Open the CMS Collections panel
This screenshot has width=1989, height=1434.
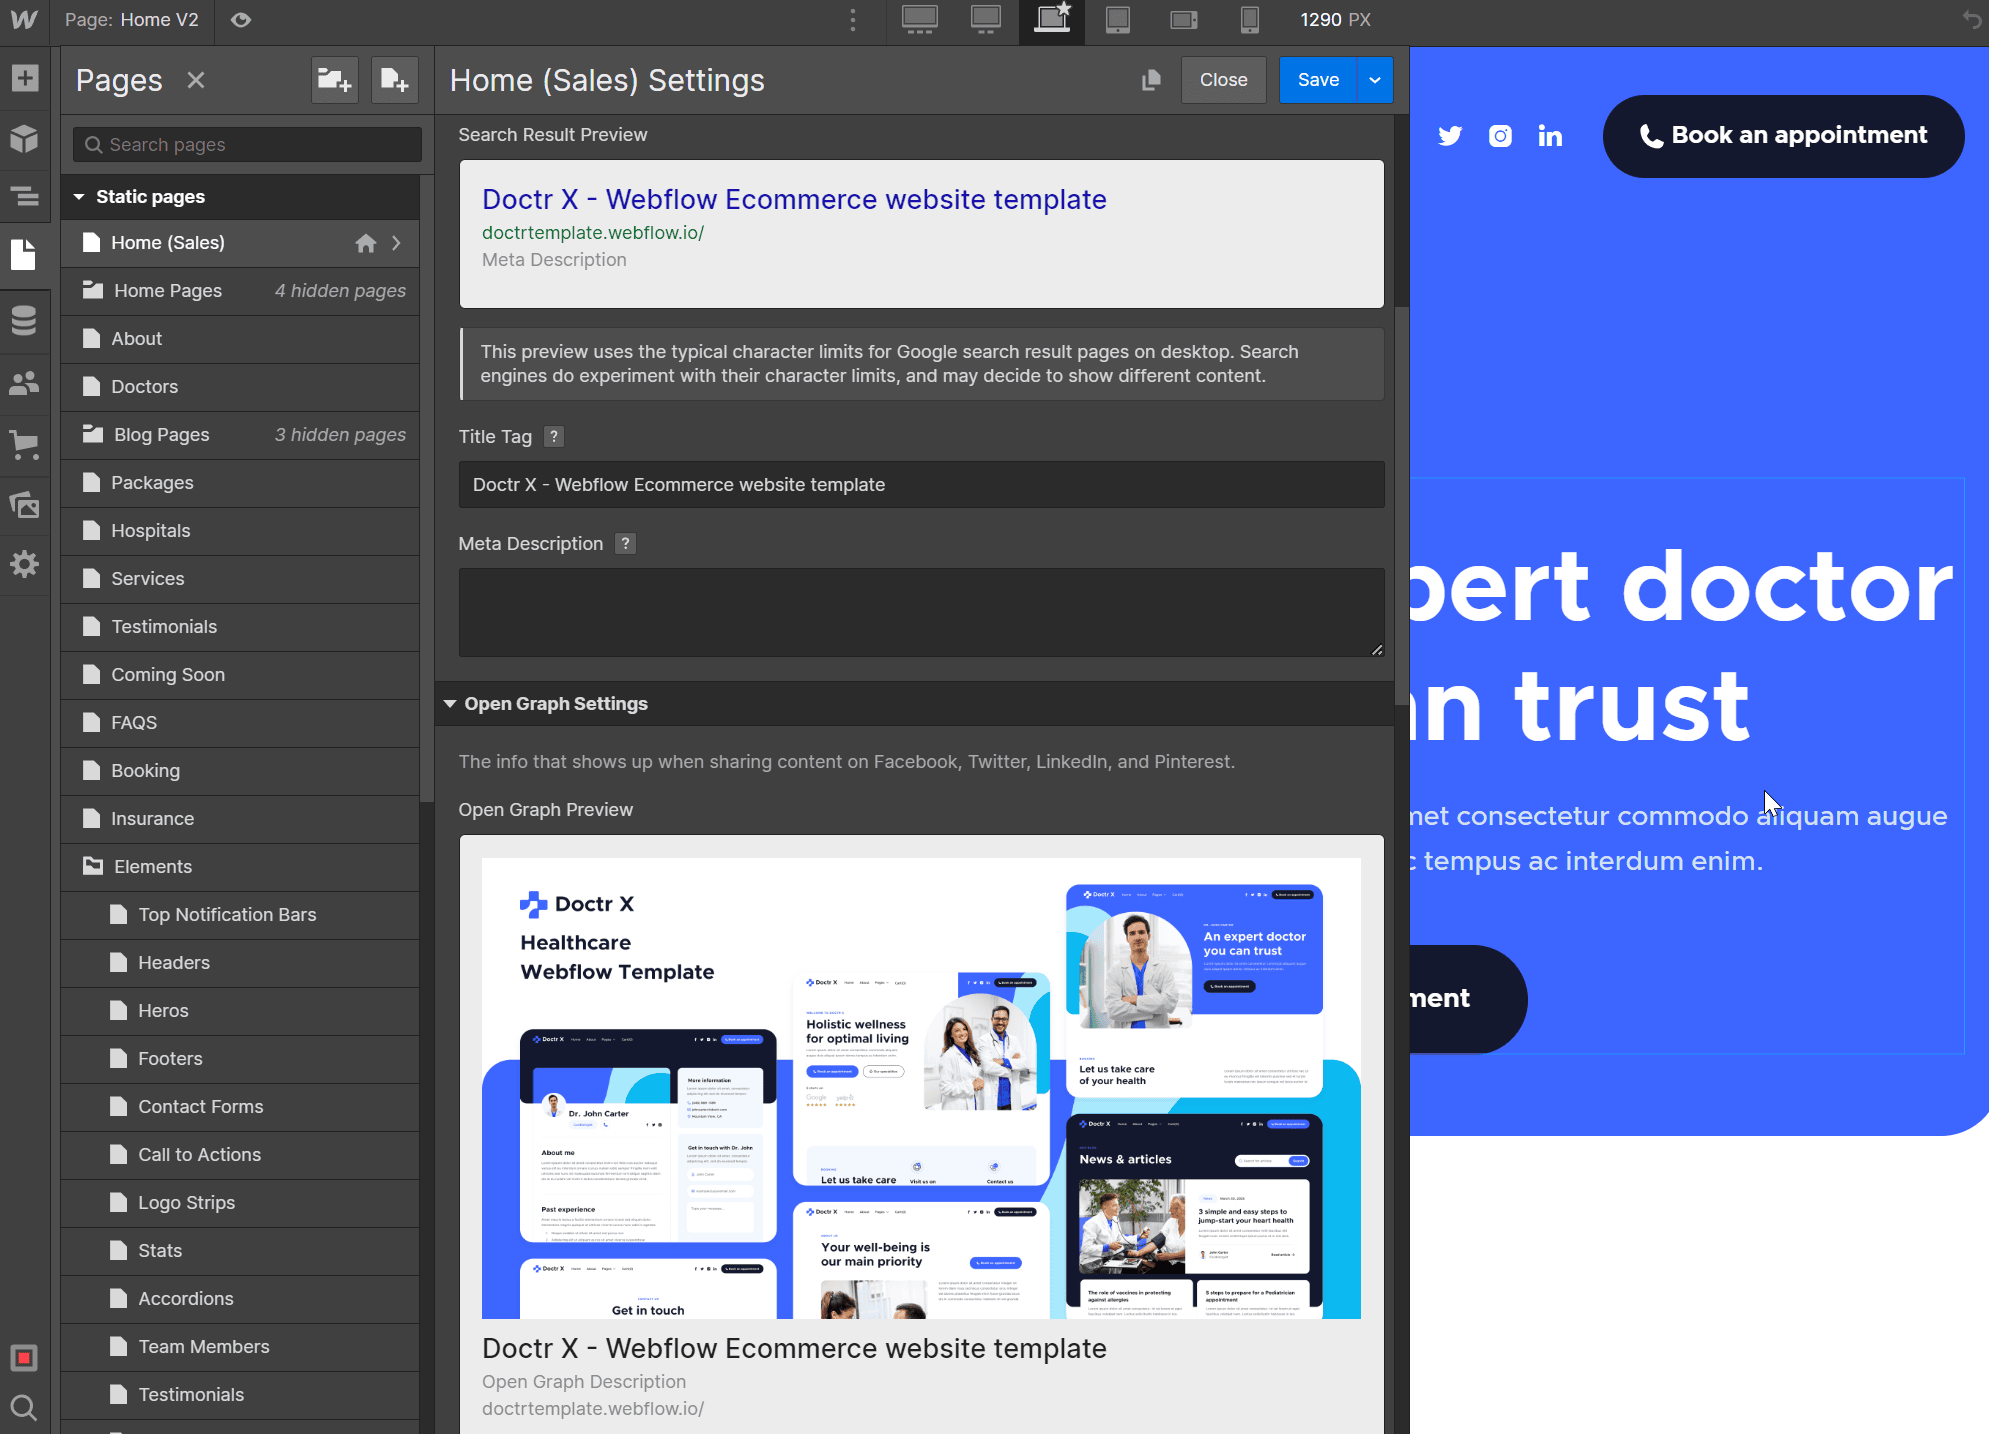coord(25,320)
